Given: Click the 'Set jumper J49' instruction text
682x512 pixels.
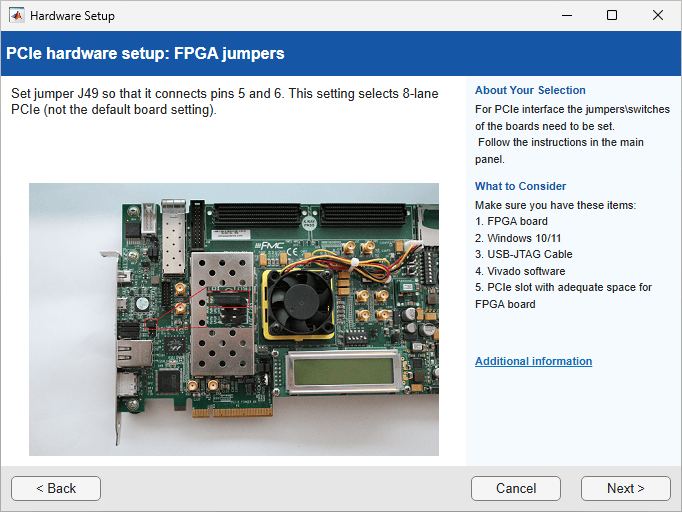Looking at the screenshot, I should [224, 101].
